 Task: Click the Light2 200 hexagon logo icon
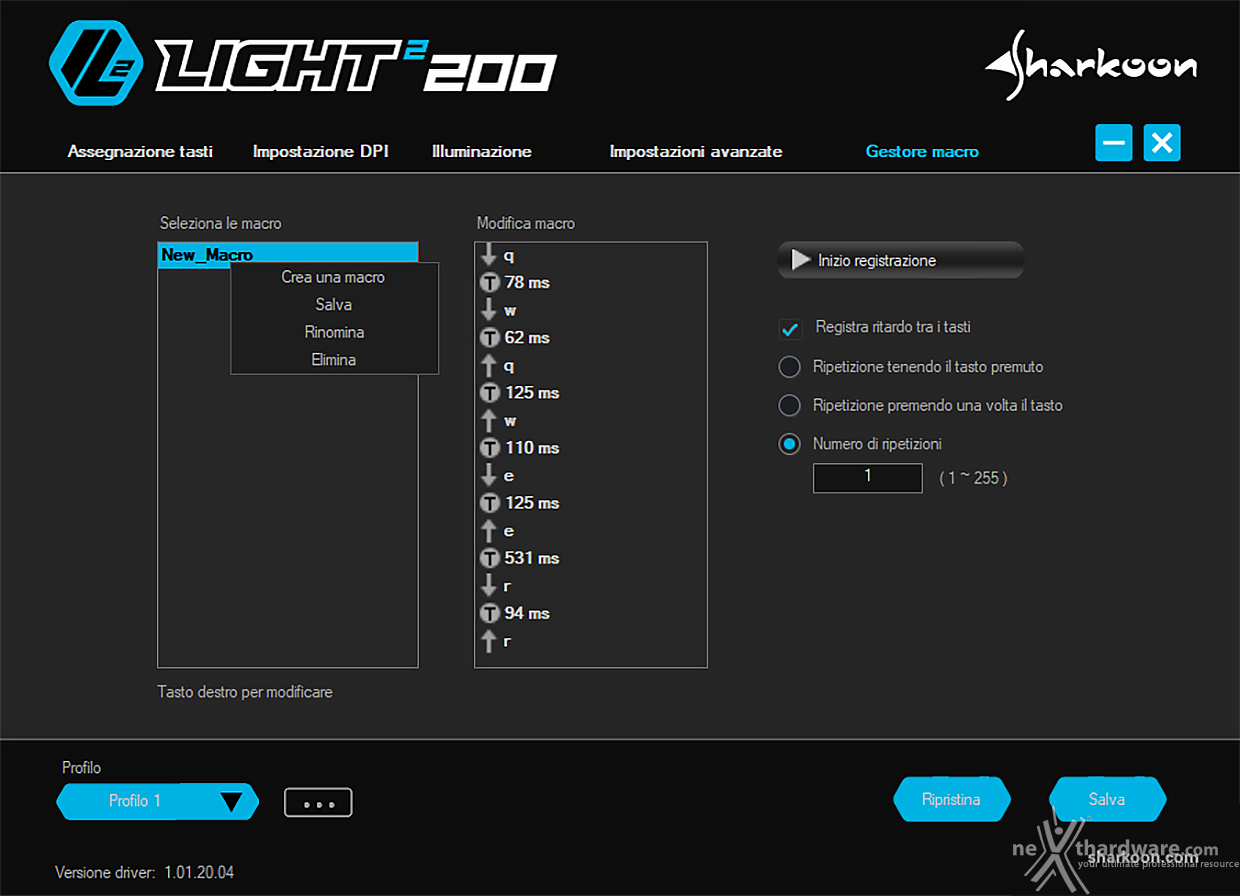point(98,64)
